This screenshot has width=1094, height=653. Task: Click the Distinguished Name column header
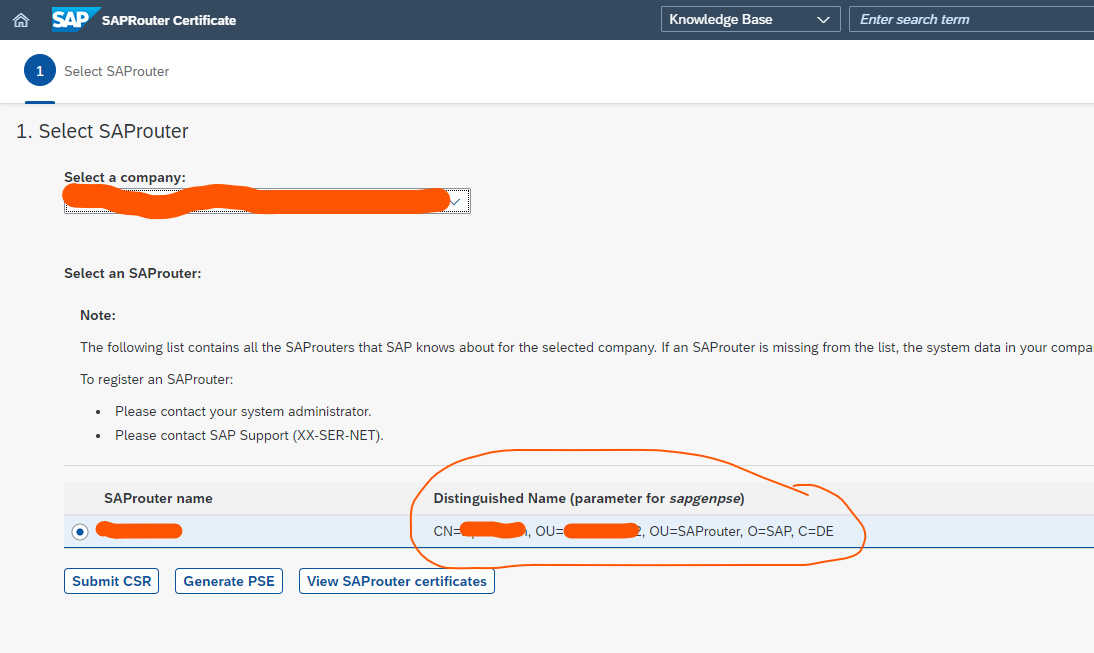tap(589, 498)
